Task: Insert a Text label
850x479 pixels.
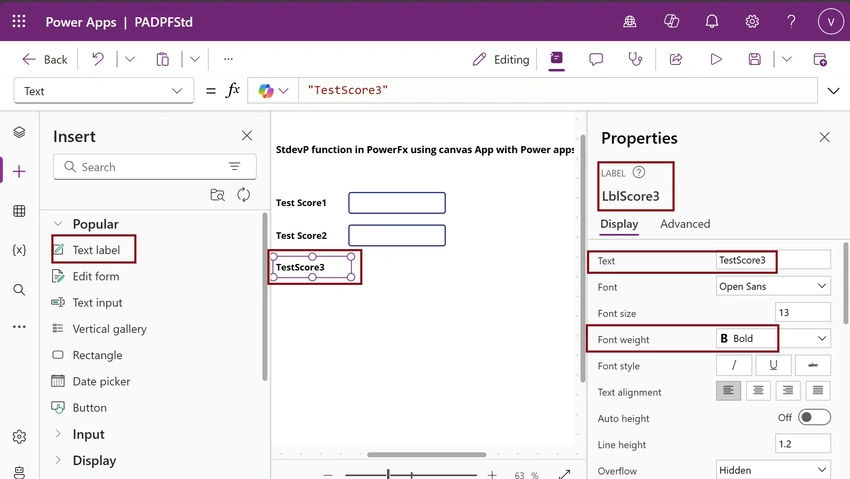Action: (94, 249)
